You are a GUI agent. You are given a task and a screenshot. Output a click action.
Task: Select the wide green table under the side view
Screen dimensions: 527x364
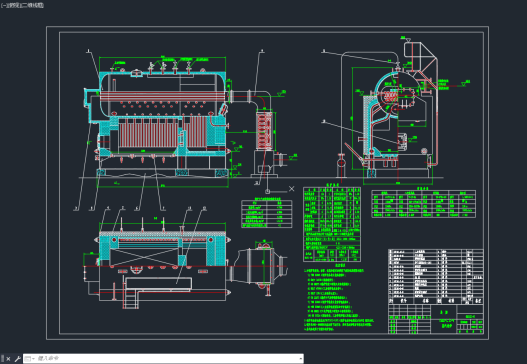tap(423, 204)
